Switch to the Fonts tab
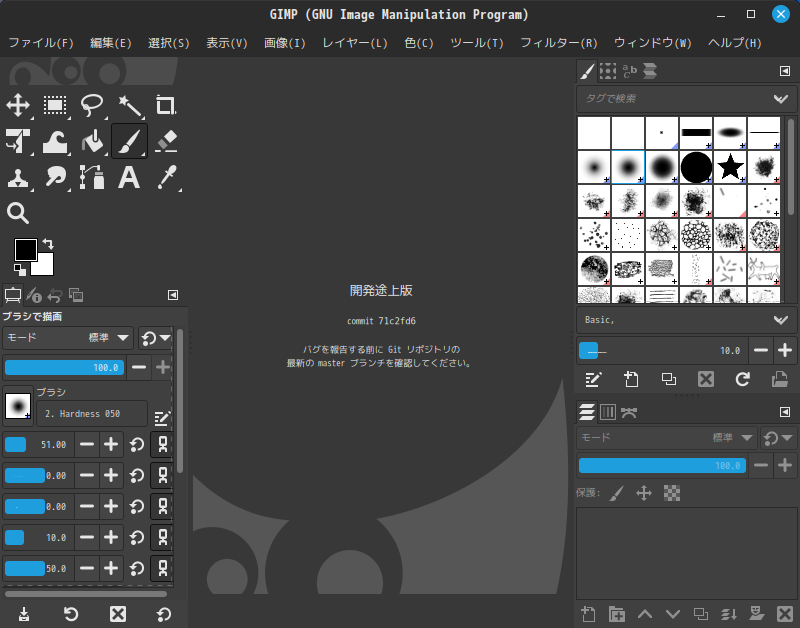Screen dimensions: 800x628 (x=629, y=70)
